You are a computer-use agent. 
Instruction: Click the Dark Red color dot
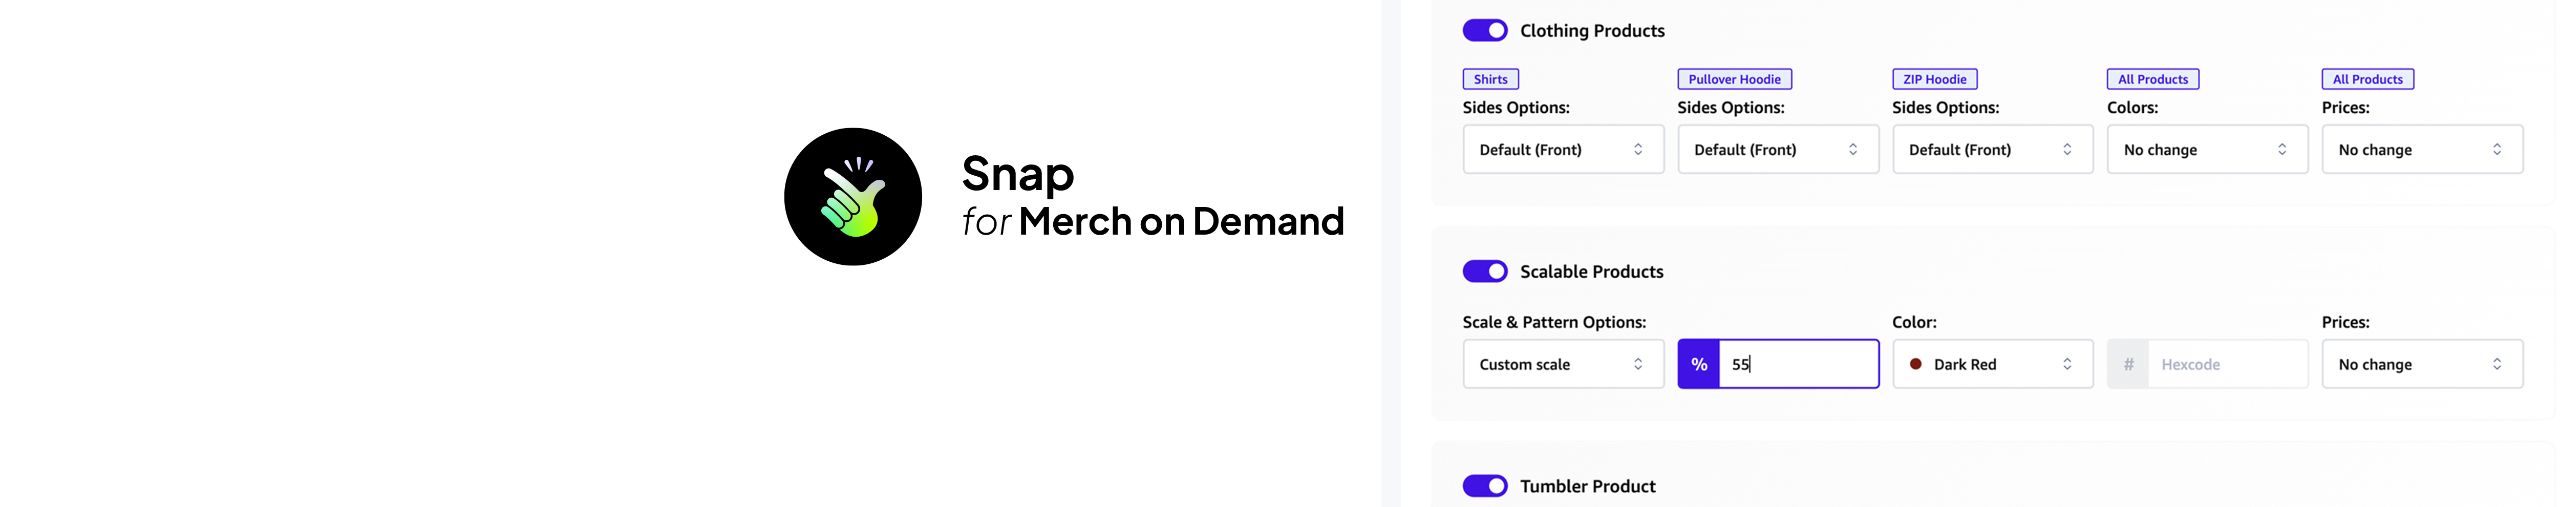click(1915, 364)
